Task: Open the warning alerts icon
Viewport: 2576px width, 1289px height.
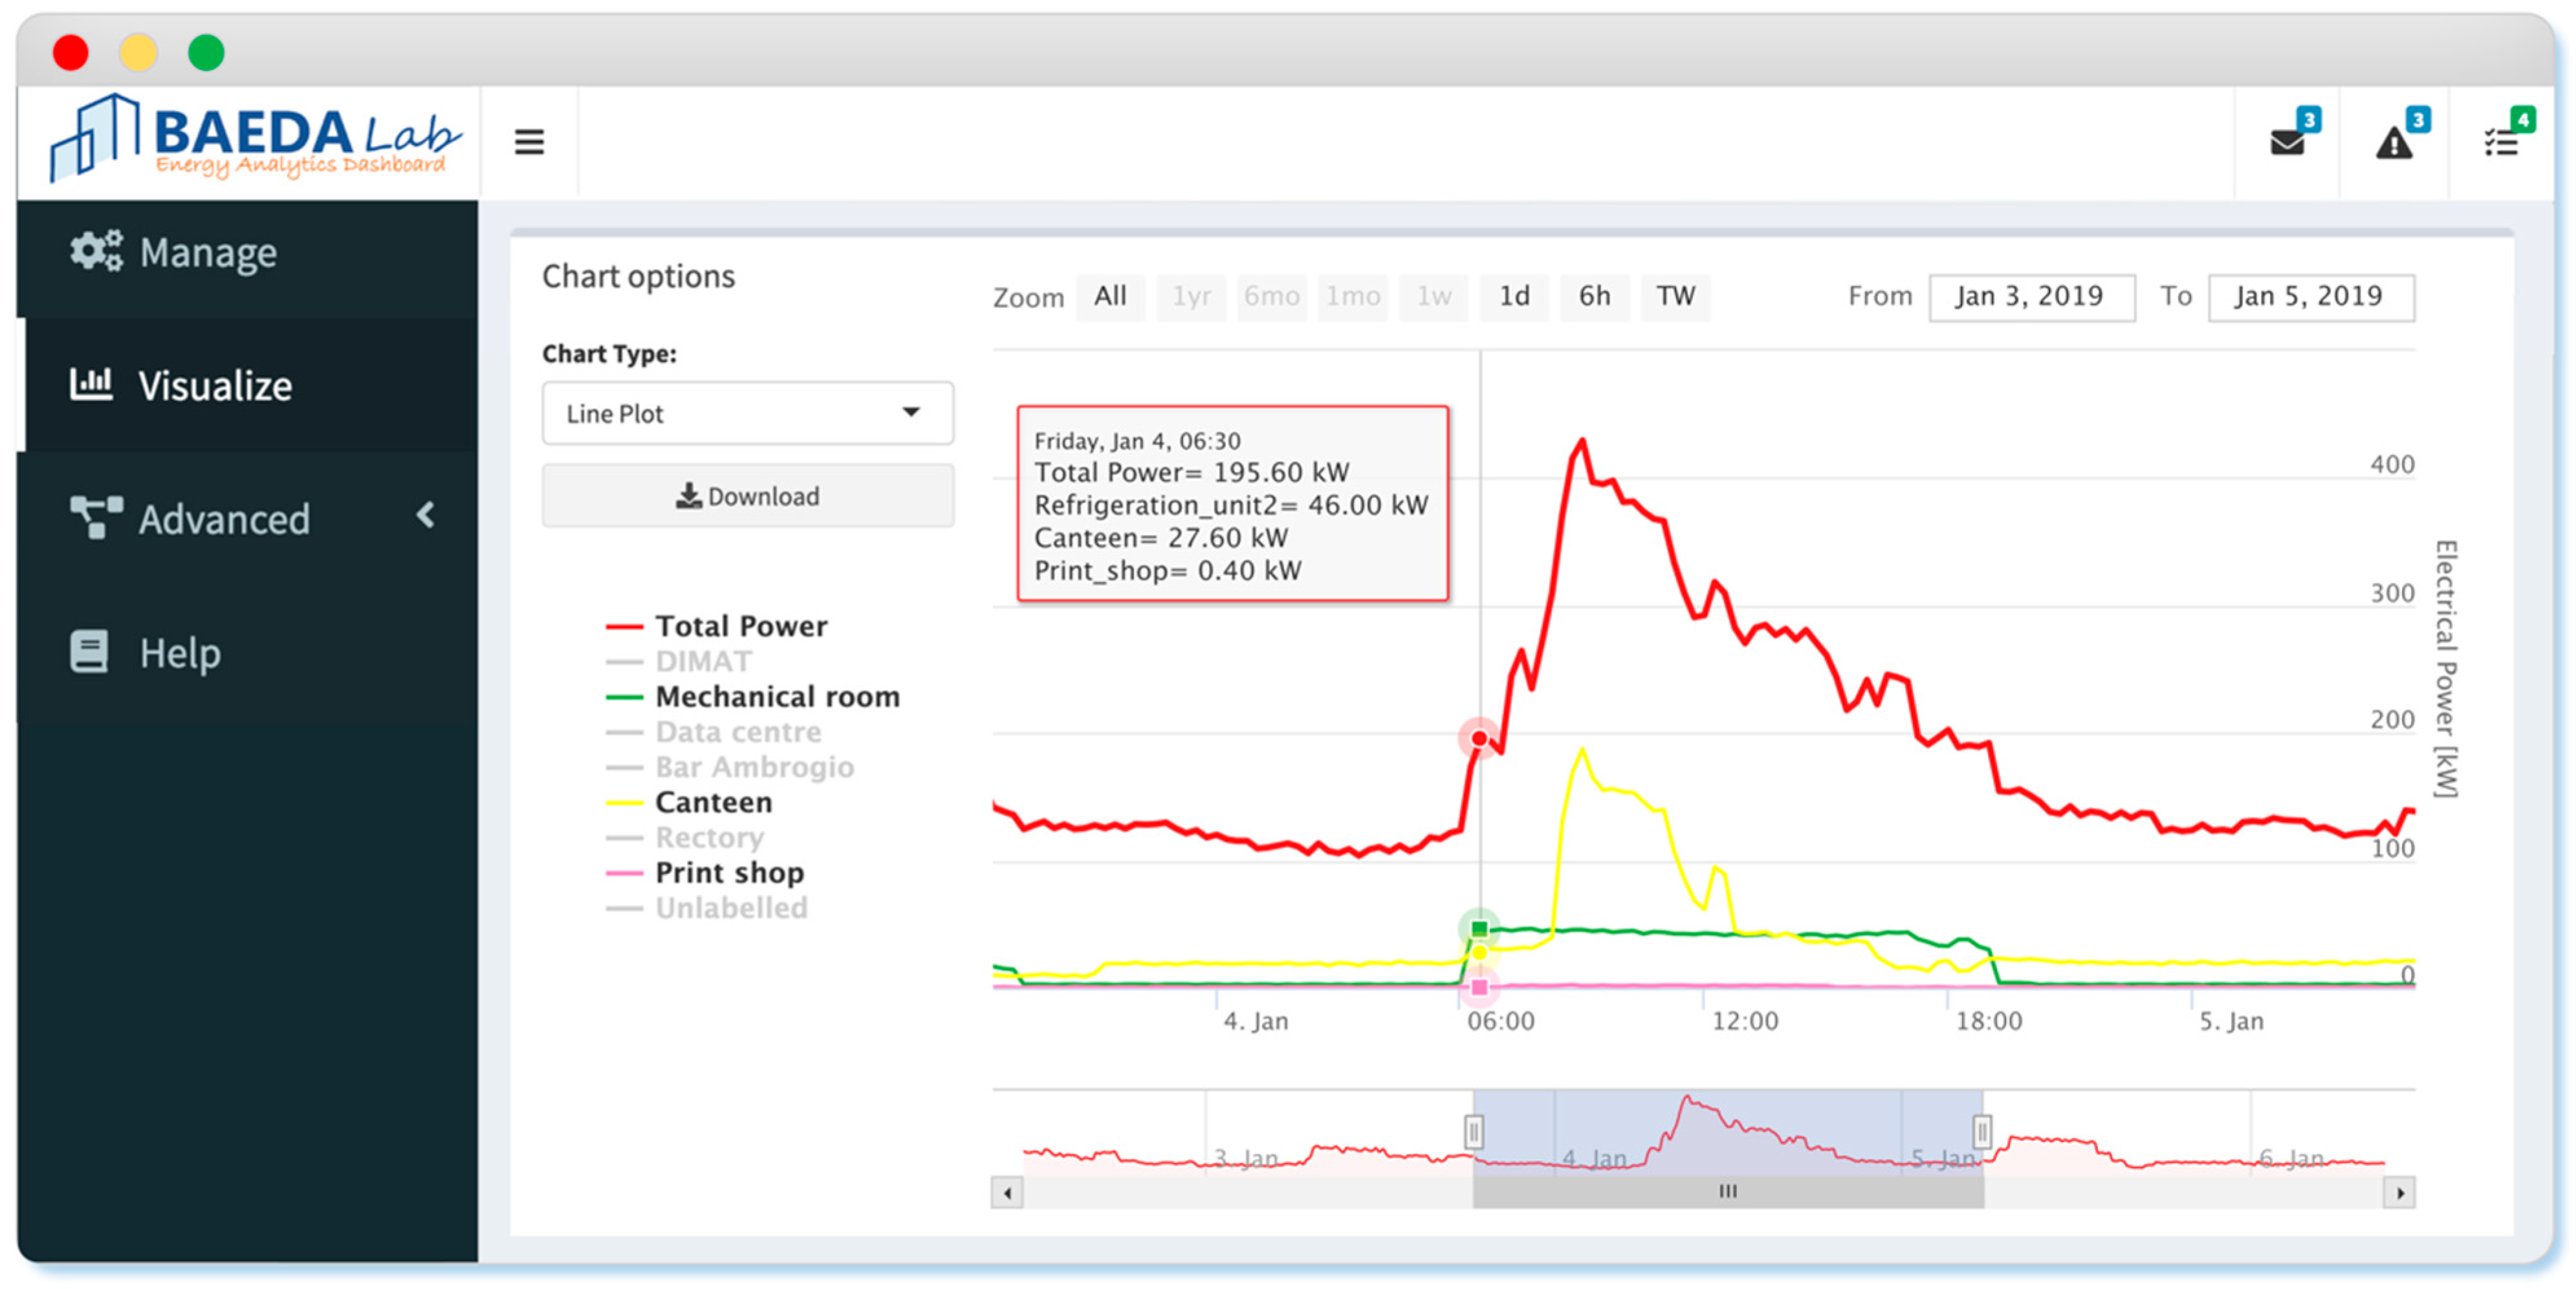Action: (x=2393, y=142)
